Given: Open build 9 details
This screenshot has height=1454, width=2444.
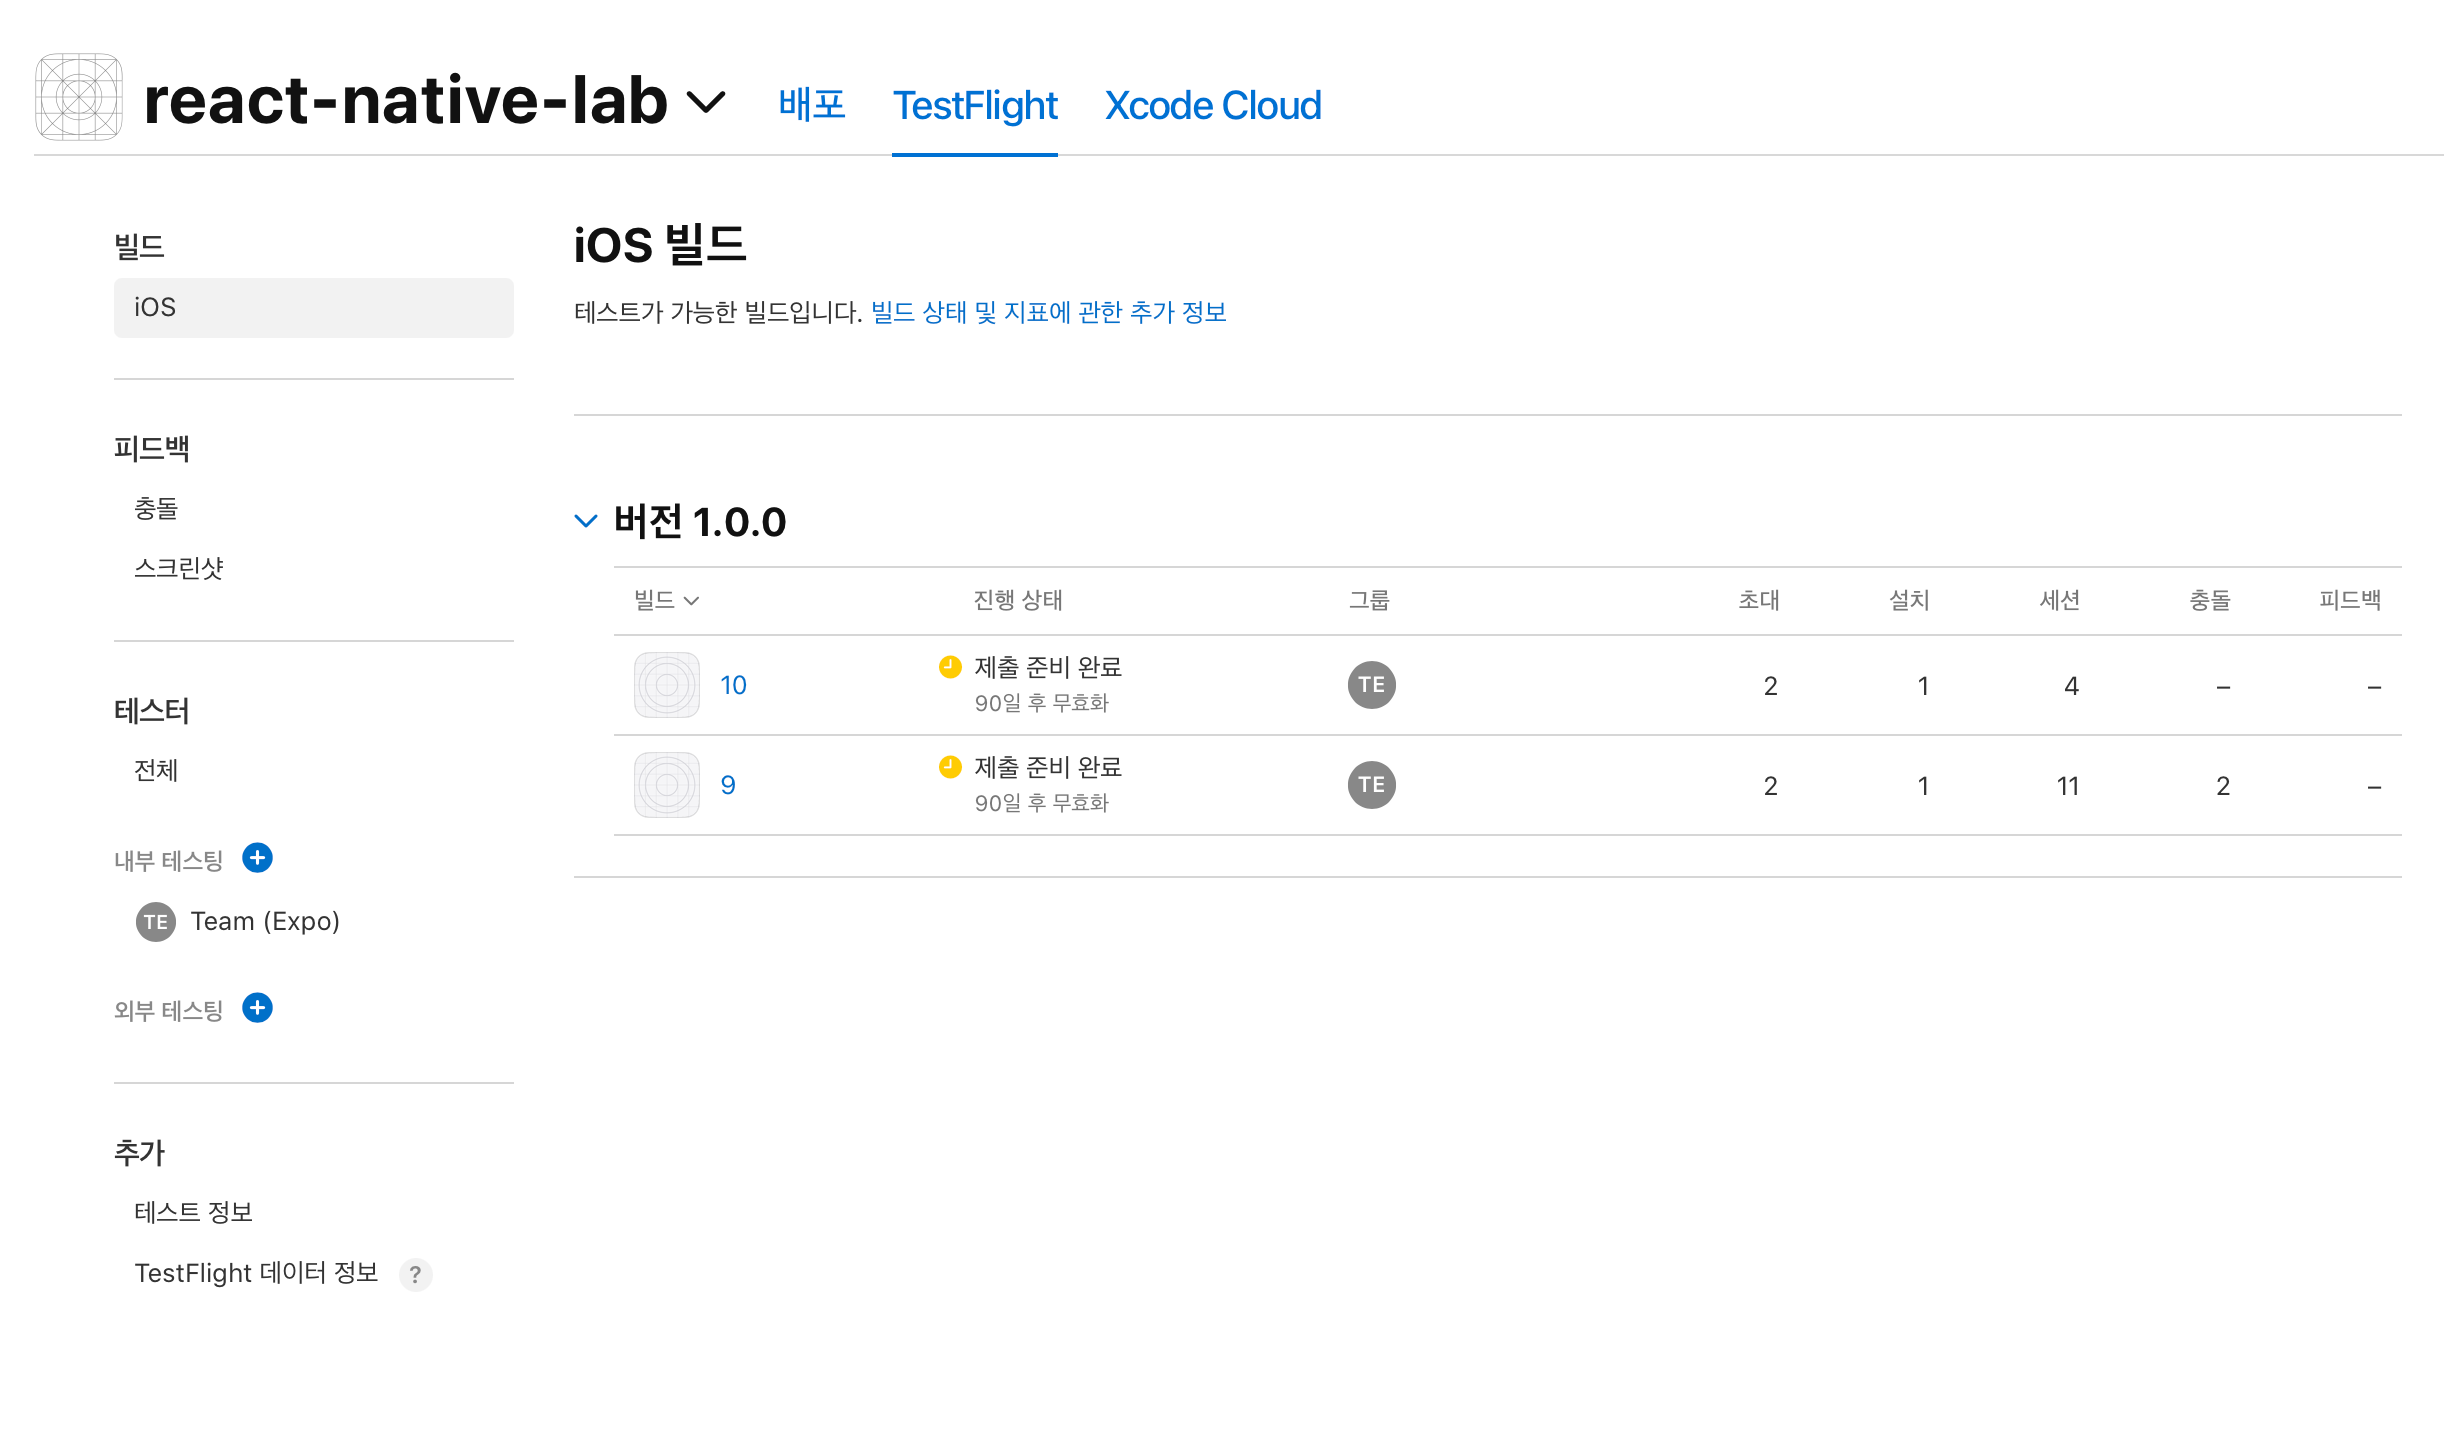Looking at the screenshot, I should tap(728, 785).
